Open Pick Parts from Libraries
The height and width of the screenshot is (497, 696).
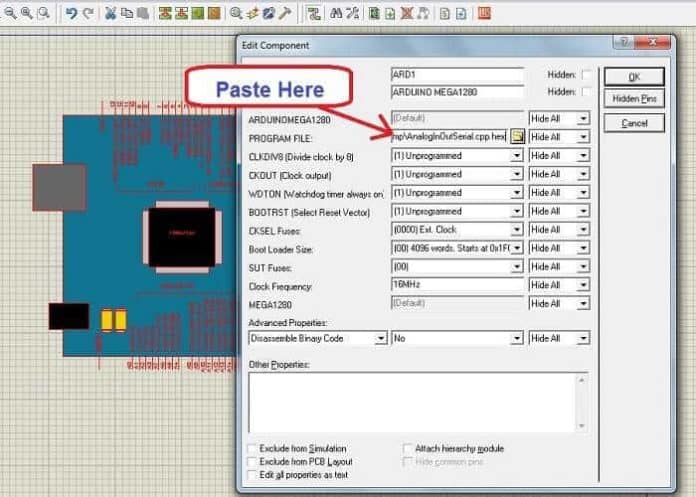(236, 13)
